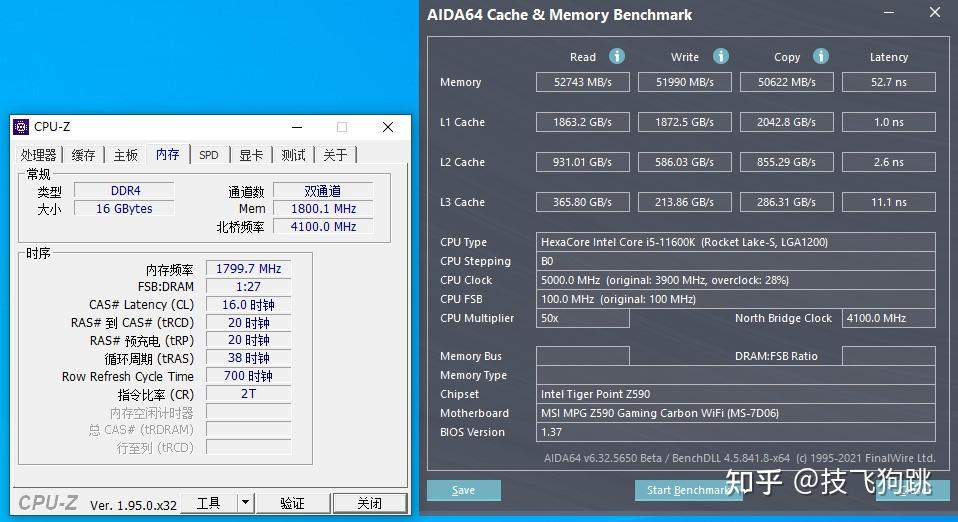Click the AIDA64 North Bridge Clock 4100.0 MHz
The height and width of the screenshot is (522, 958).
(x=889, y=318)
